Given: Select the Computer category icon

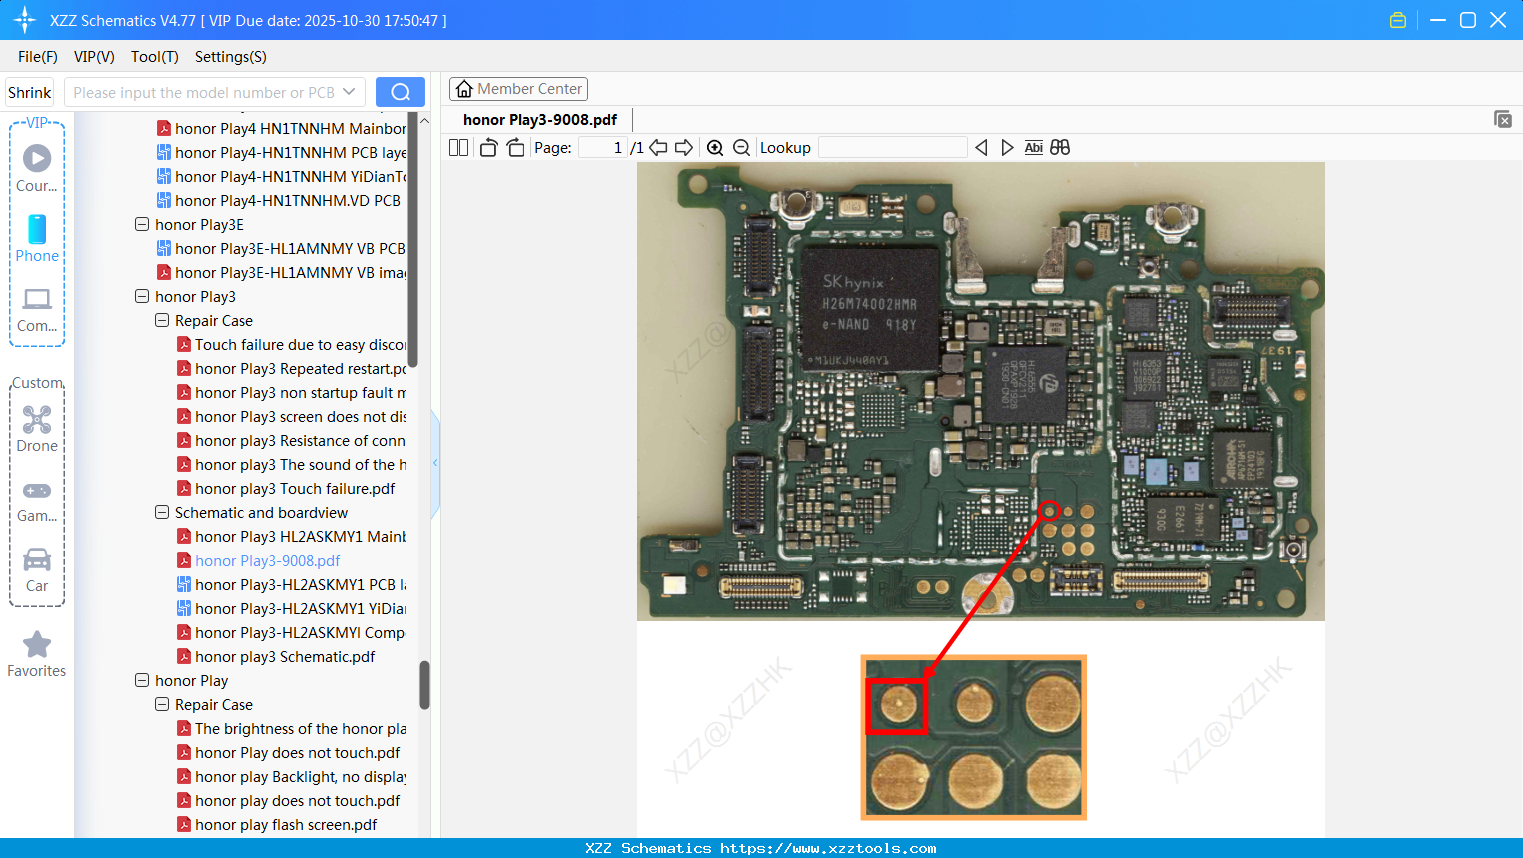Looking at the screenshot, I should [x=37, y=310].
